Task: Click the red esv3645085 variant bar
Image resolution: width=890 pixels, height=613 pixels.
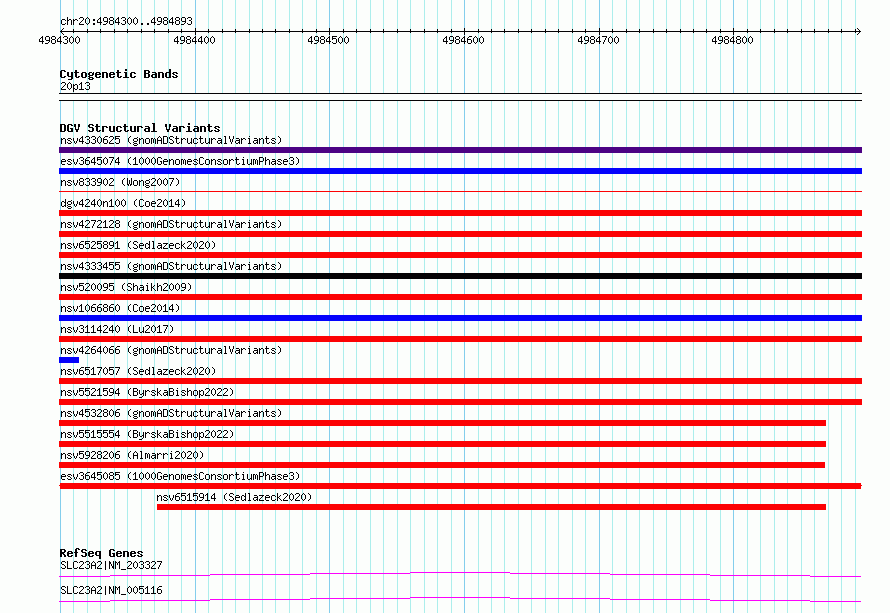Action: coord(460,486)
